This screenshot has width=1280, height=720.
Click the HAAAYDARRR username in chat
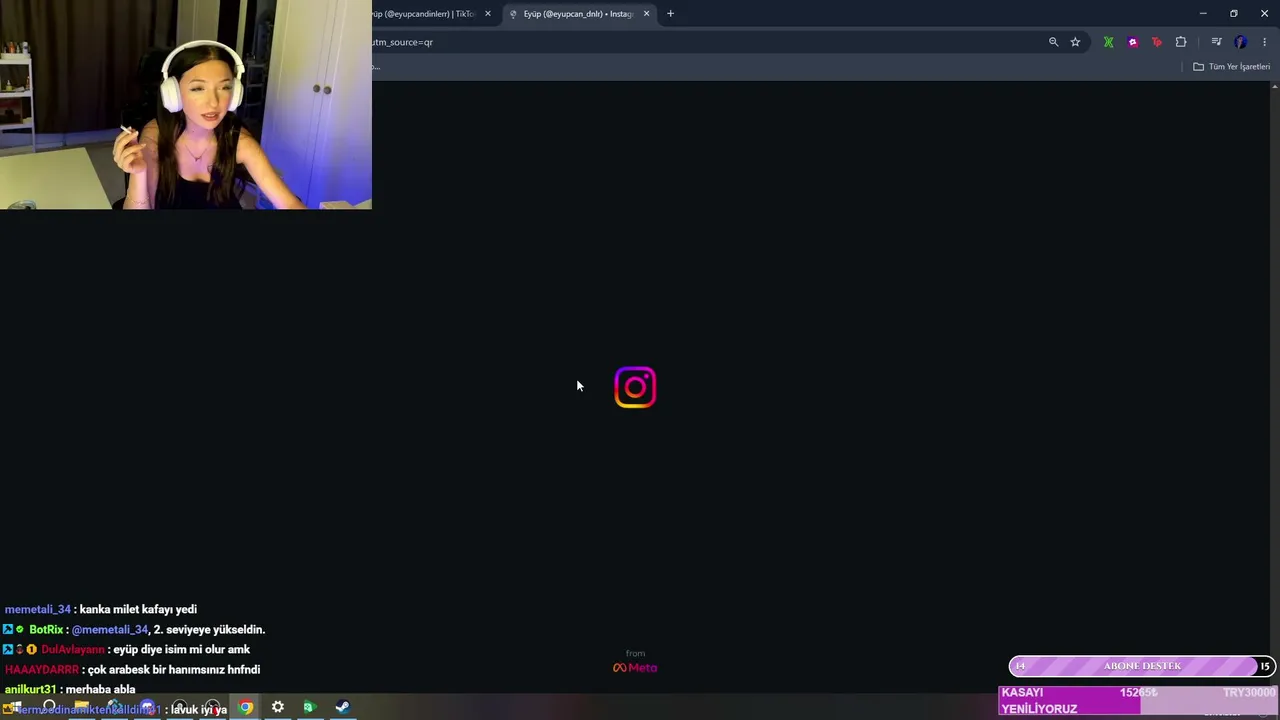click(42, 669)
